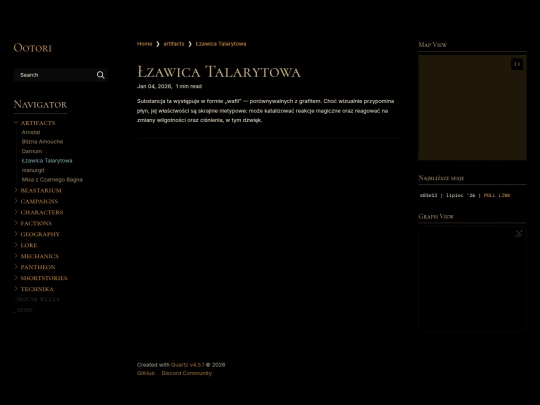The width and height of the screenshot is (540, 405).
Task: Select Łzawica Talarytowa in navigator
Action: (47, 160)
